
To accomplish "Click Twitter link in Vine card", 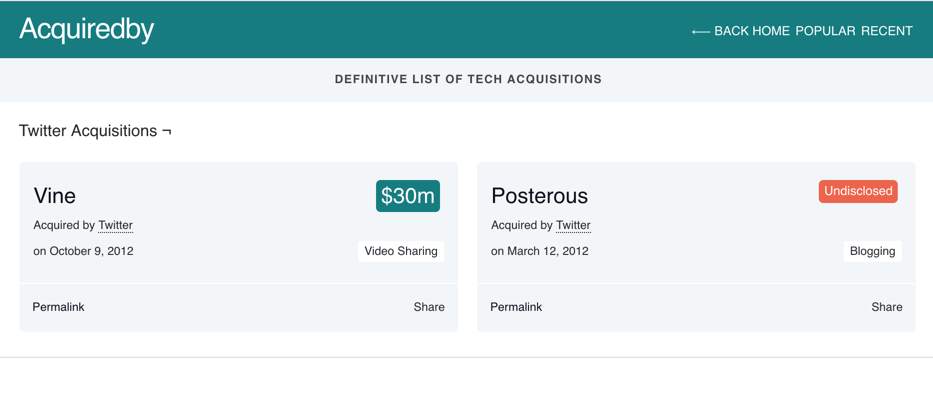I will 115,226.
